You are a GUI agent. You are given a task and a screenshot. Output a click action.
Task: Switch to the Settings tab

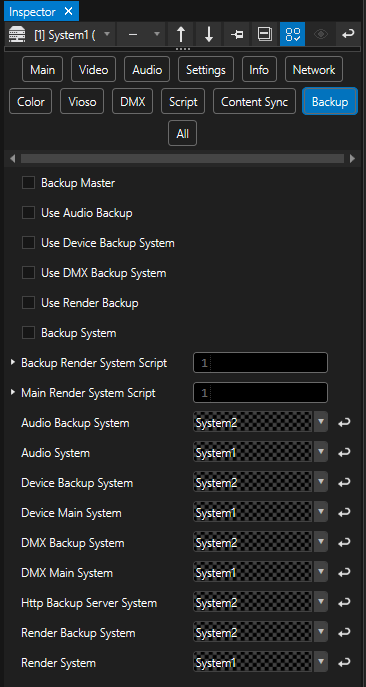click(x=206, y=70)
